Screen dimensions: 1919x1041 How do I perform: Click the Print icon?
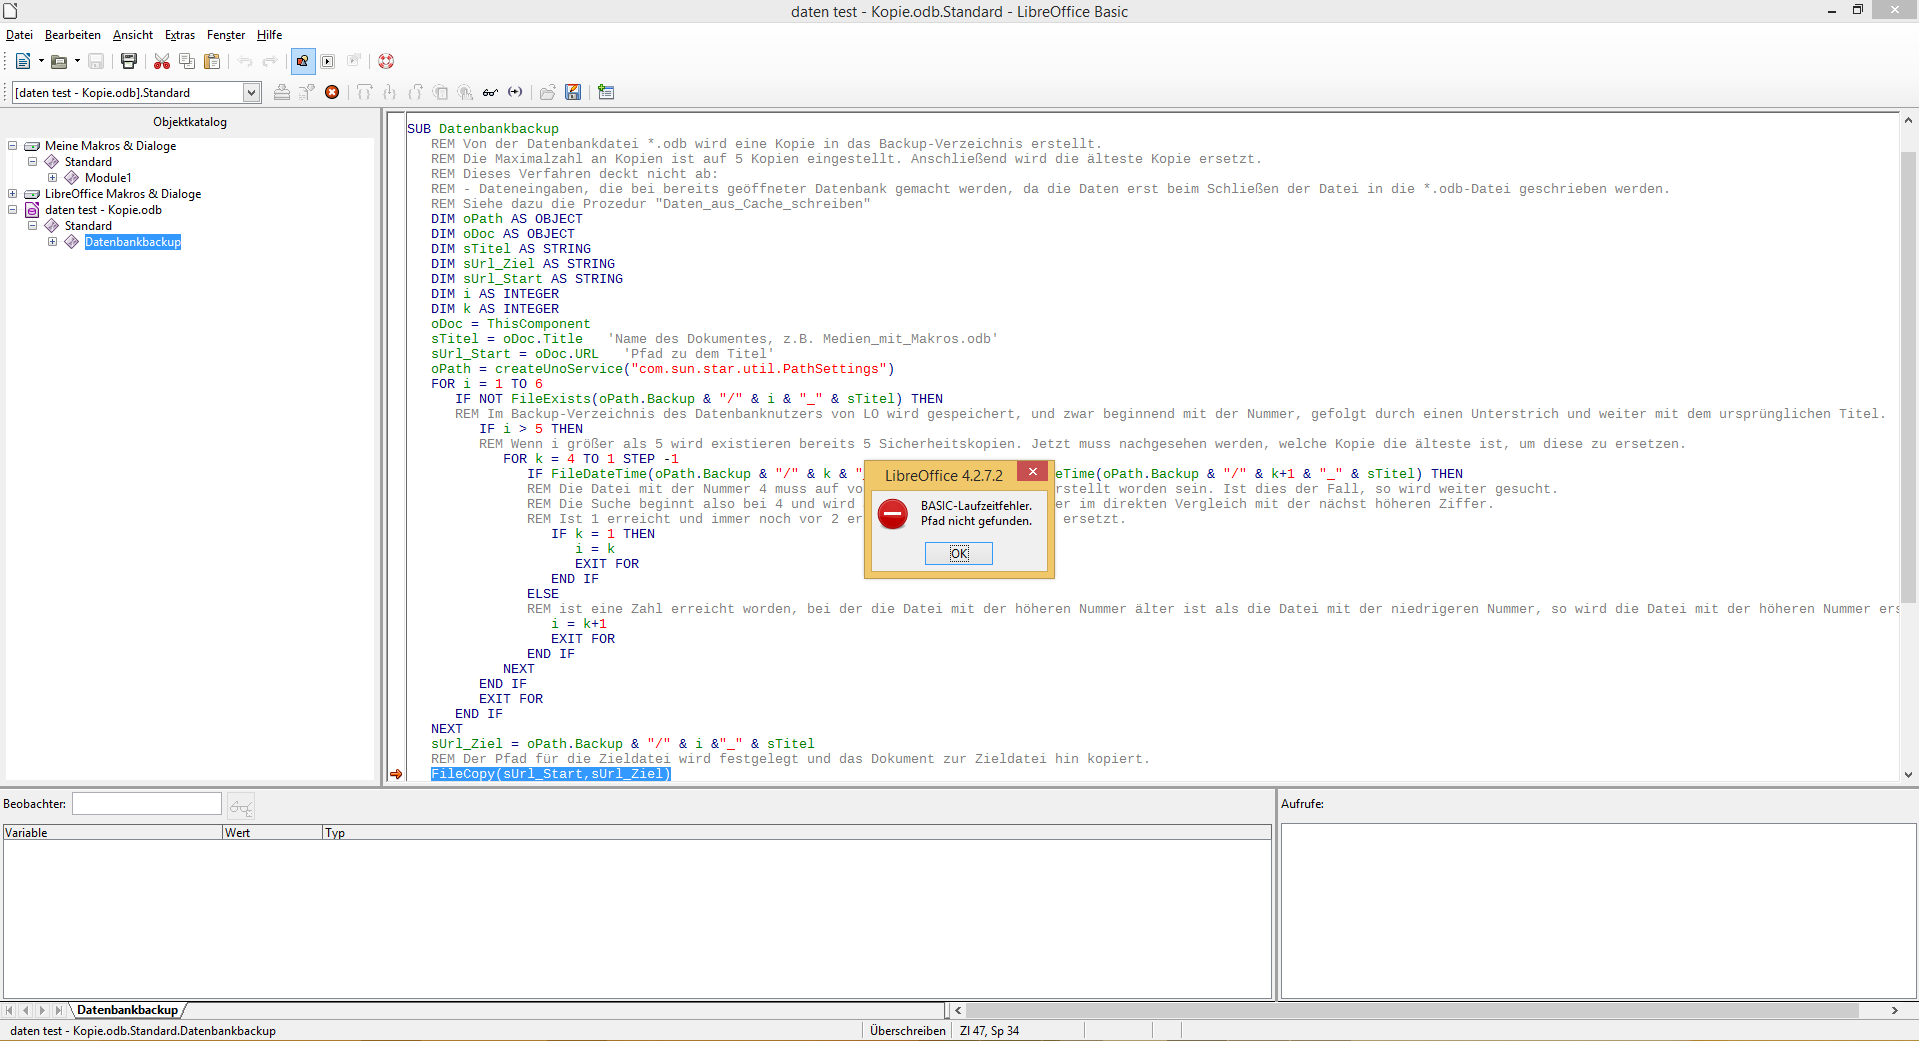[x=129, y=61]
